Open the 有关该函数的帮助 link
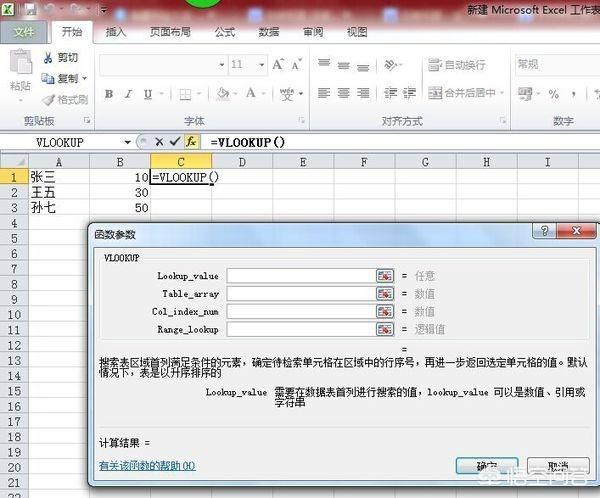Viewport: 600px width, 498px height. 146,465
